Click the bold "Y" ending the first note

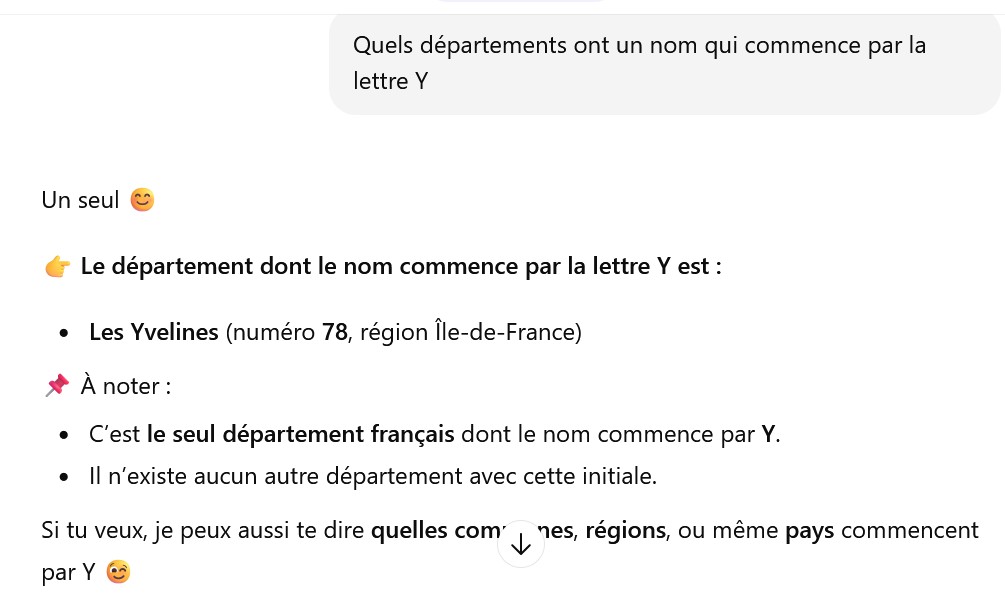pos(768,435)
